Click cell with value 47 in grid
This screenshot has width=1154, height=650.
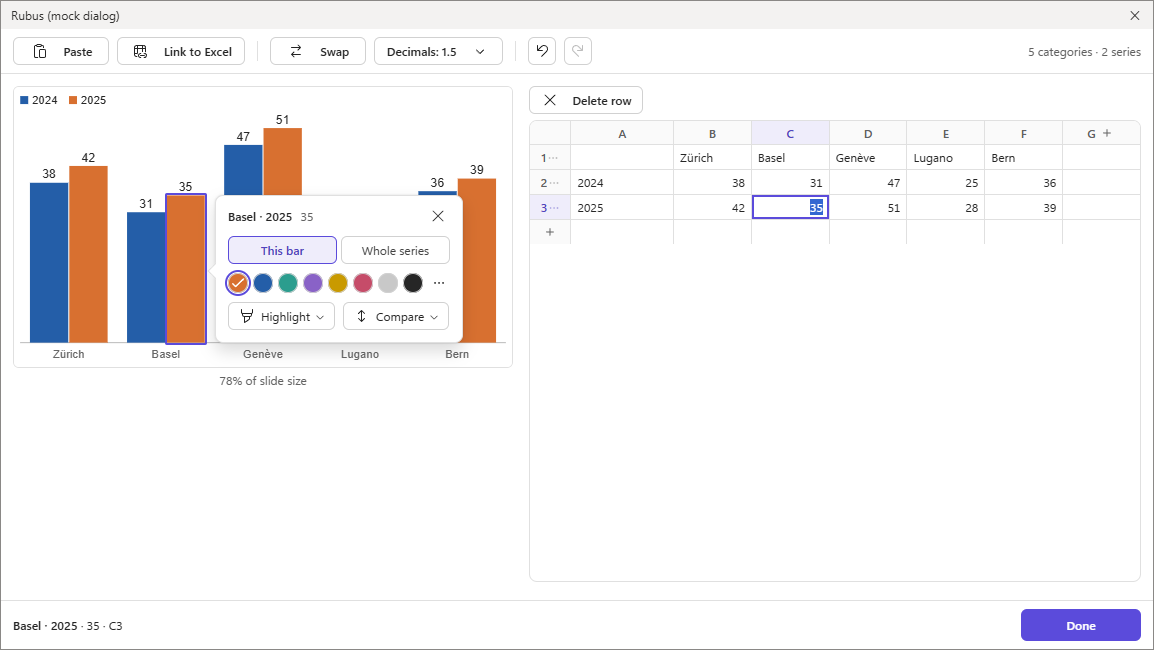click(868, 183)
